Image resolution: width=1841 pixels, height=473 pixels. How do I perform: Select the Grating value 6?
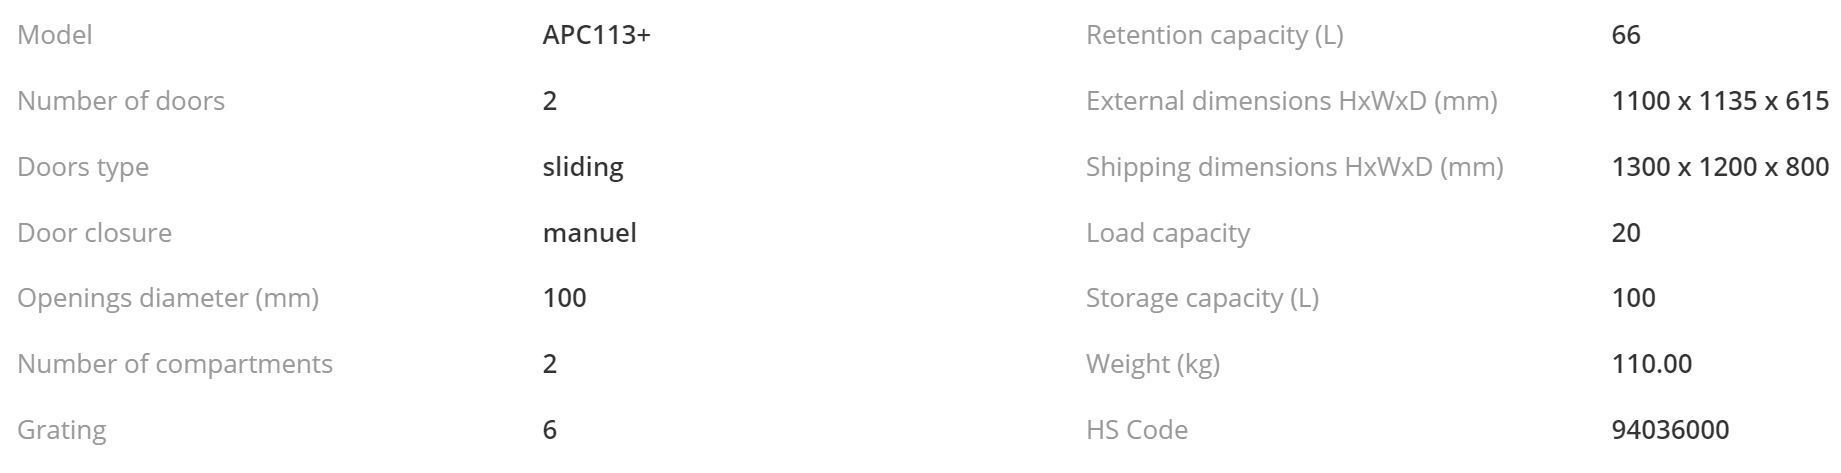pos(550,430)
